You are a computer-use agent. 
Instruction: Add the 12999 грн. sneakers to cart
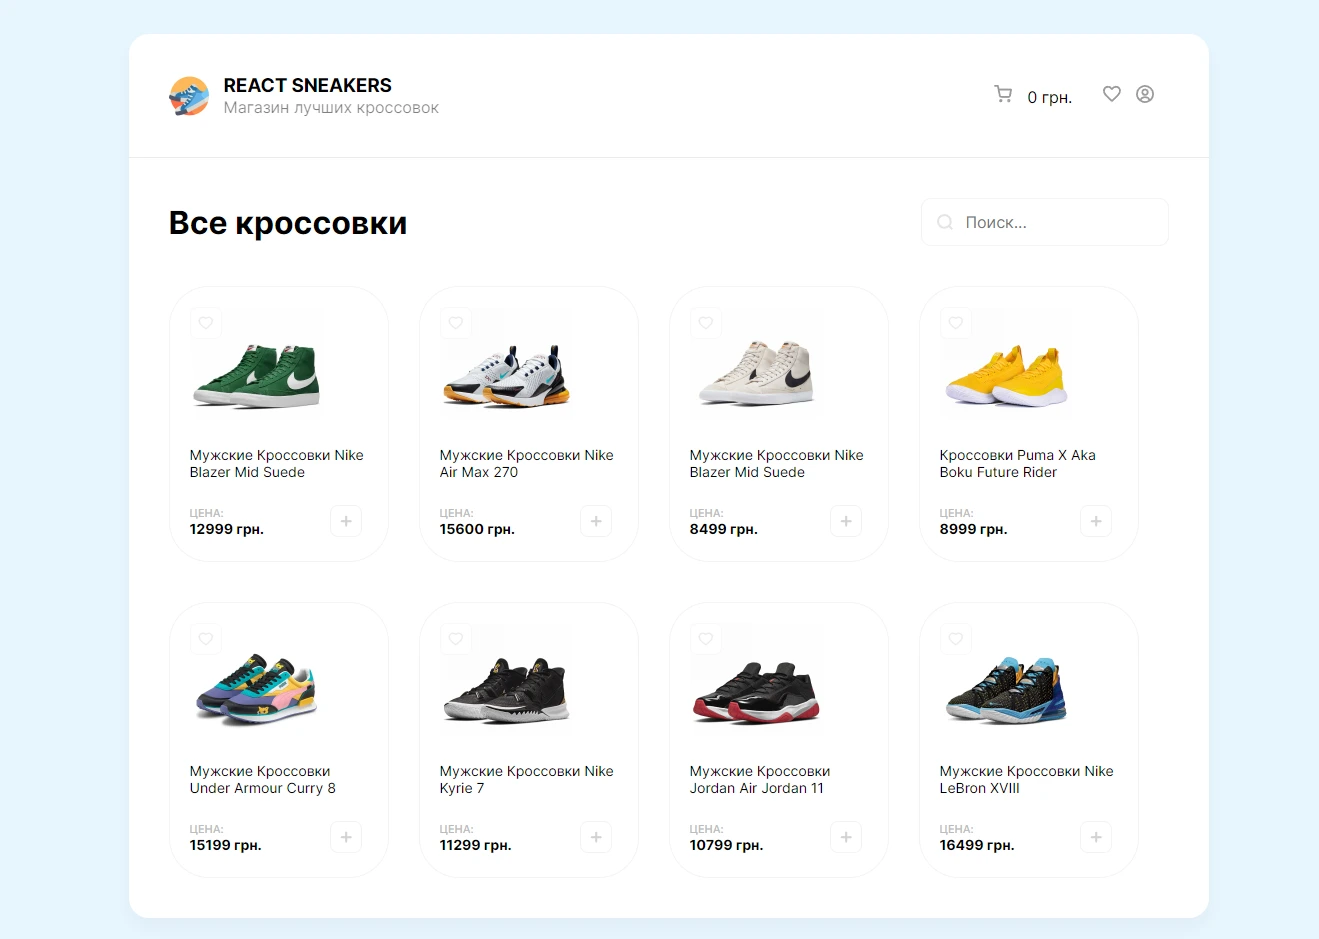346,521
